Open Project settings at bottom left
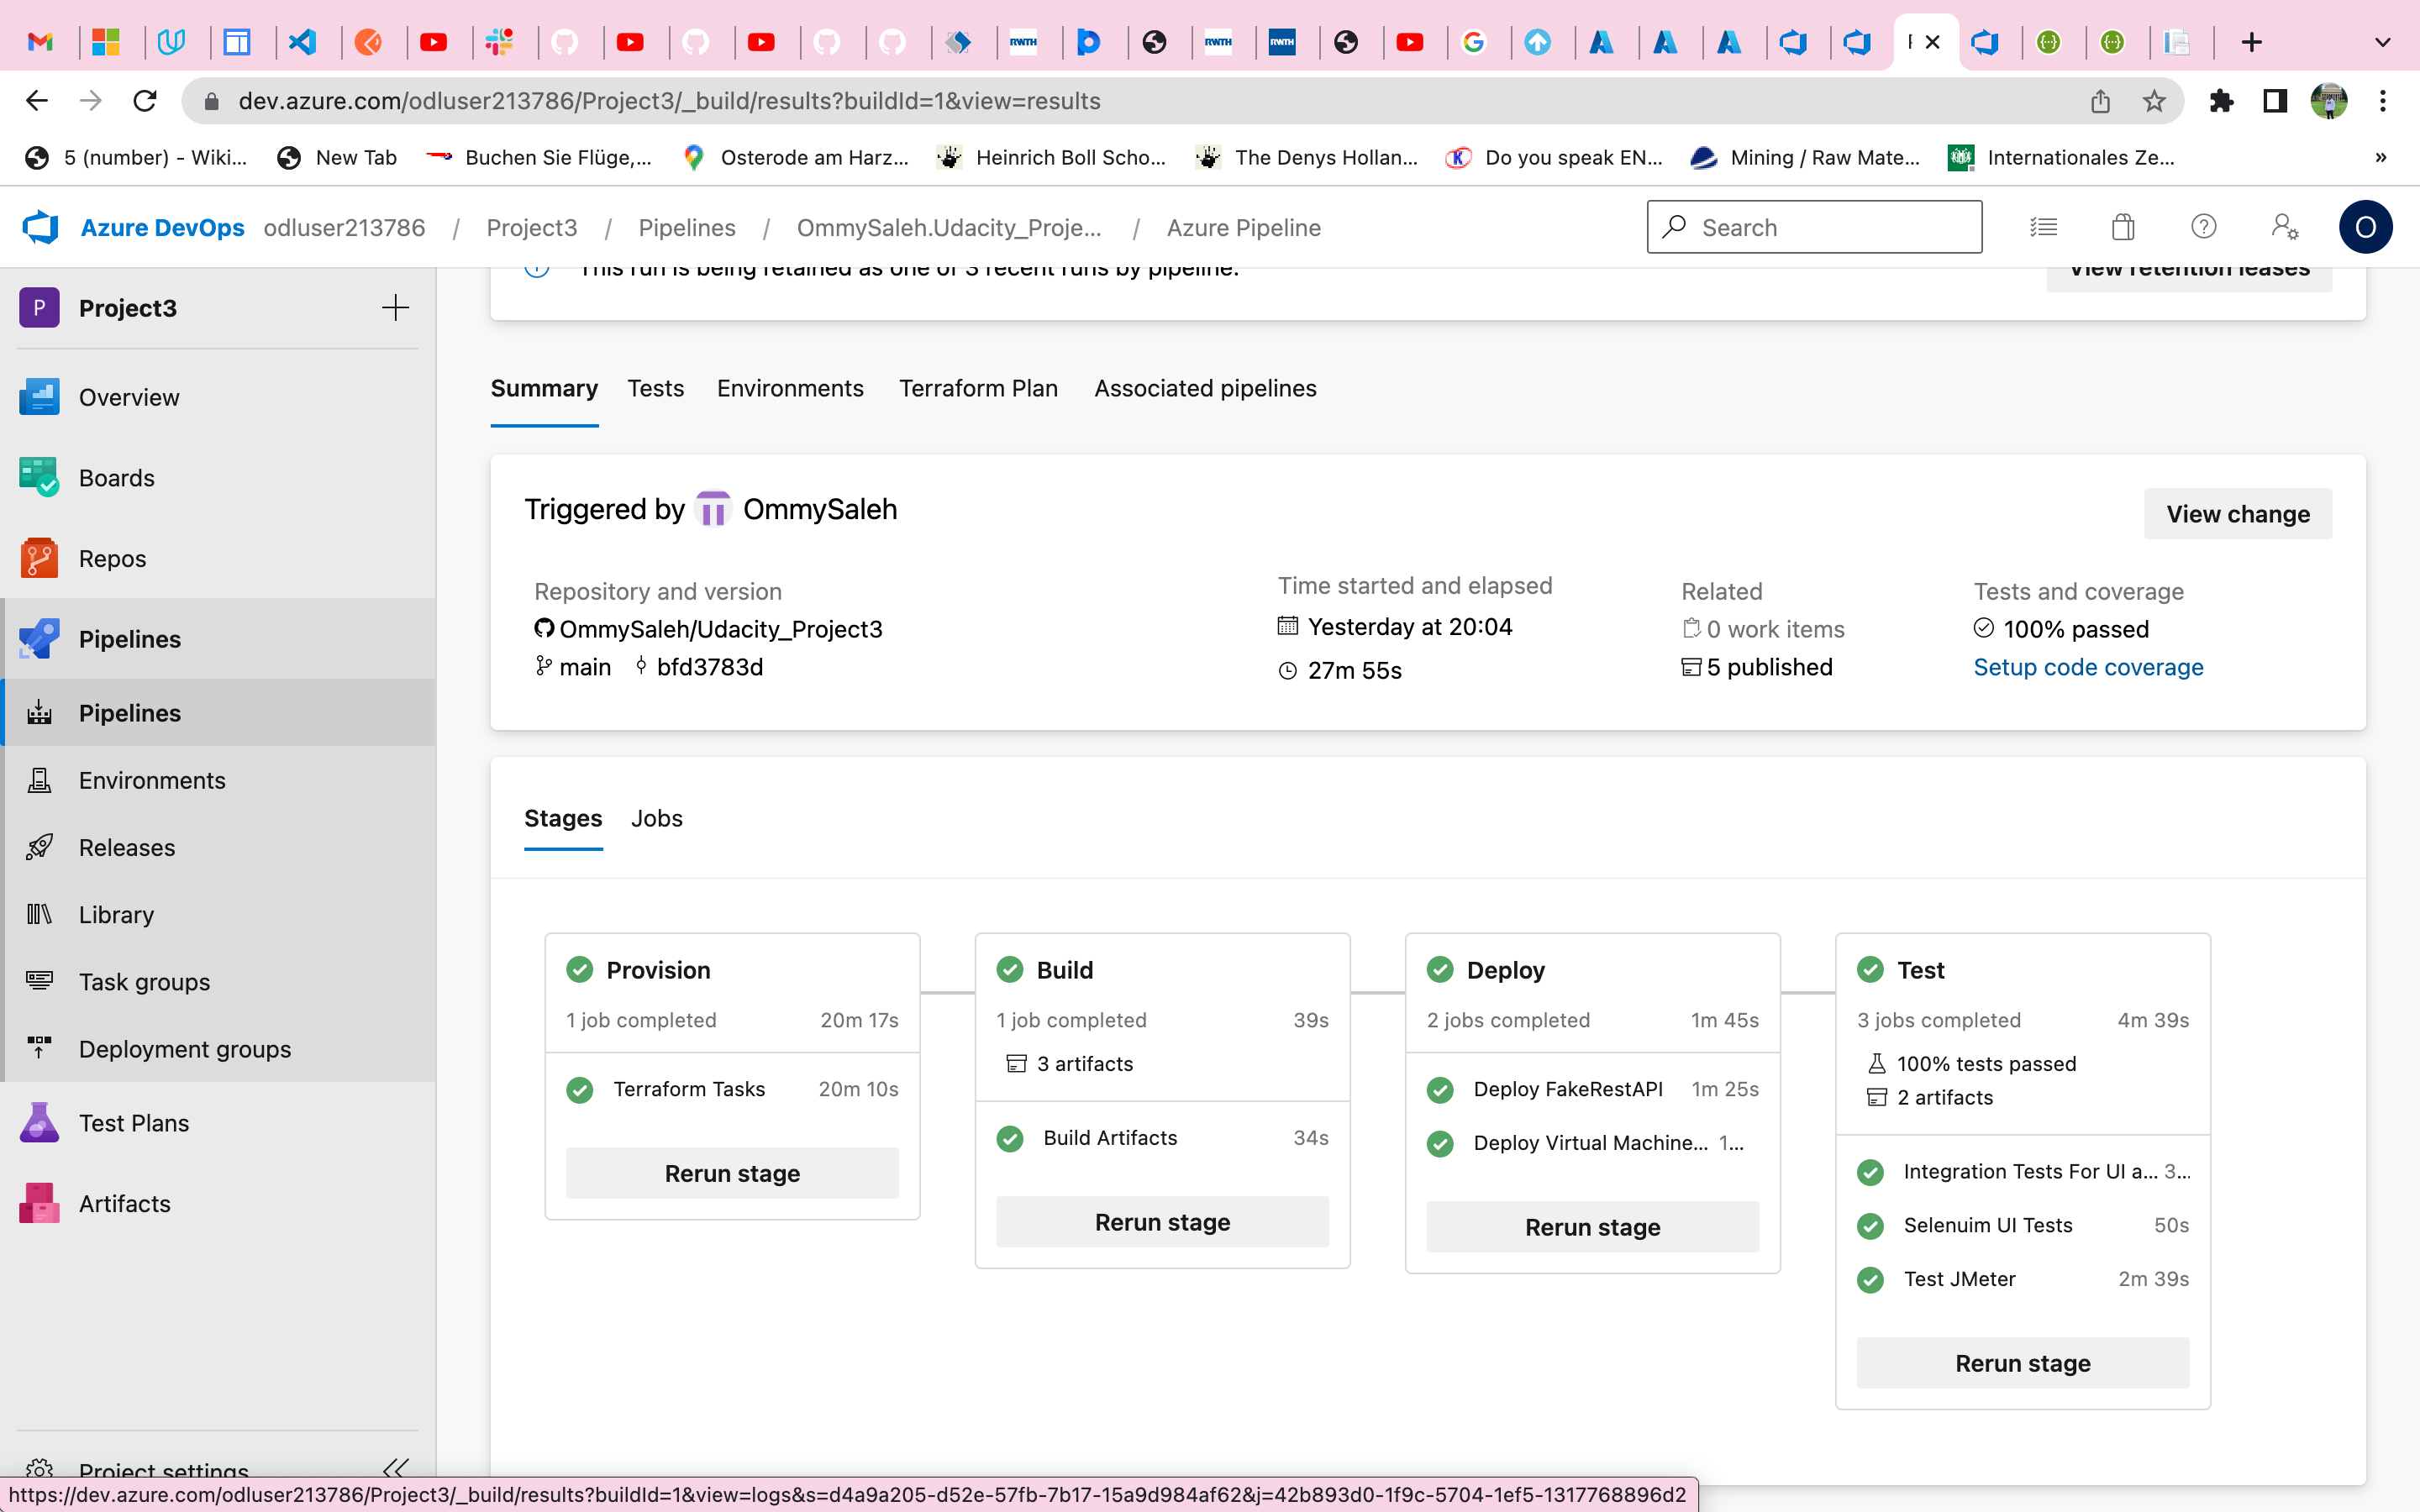This screenshot has width=2420, height=1512. point(163,1468)
